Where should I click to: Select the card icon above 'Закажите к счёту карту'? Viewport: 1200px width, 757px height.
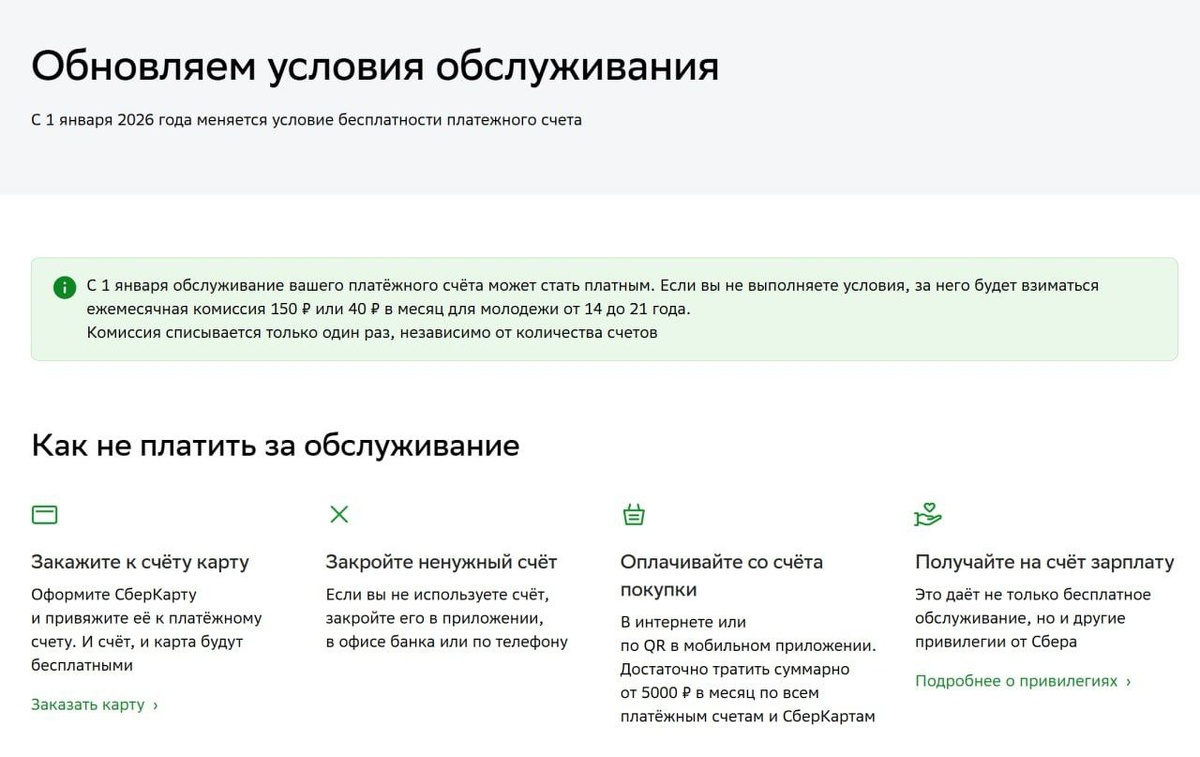[x=44, y=514]
